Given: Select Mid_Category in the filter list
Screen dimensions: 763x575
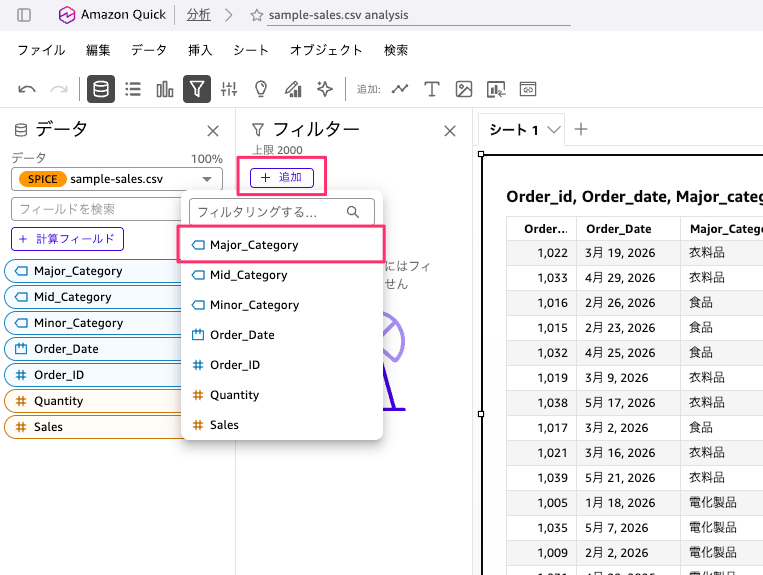Looking at the screenshot, I should click(282, 275).
